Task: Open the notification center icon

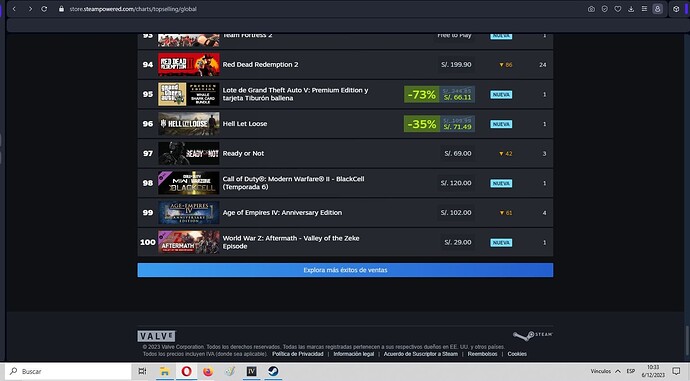Action: pyautogui.click(x=676, y=371)
